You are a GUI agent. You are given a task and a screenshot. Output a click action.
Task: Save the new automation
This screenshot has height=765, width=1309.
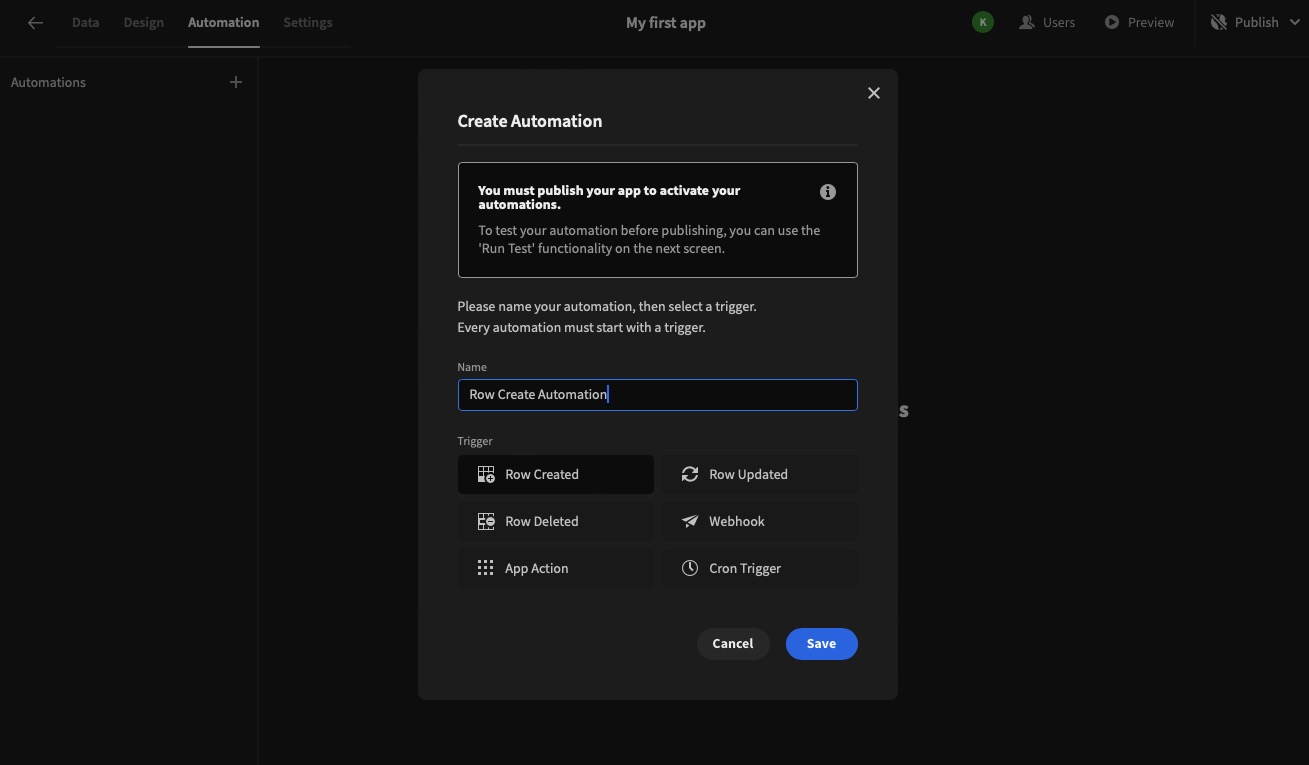point(821,643)
